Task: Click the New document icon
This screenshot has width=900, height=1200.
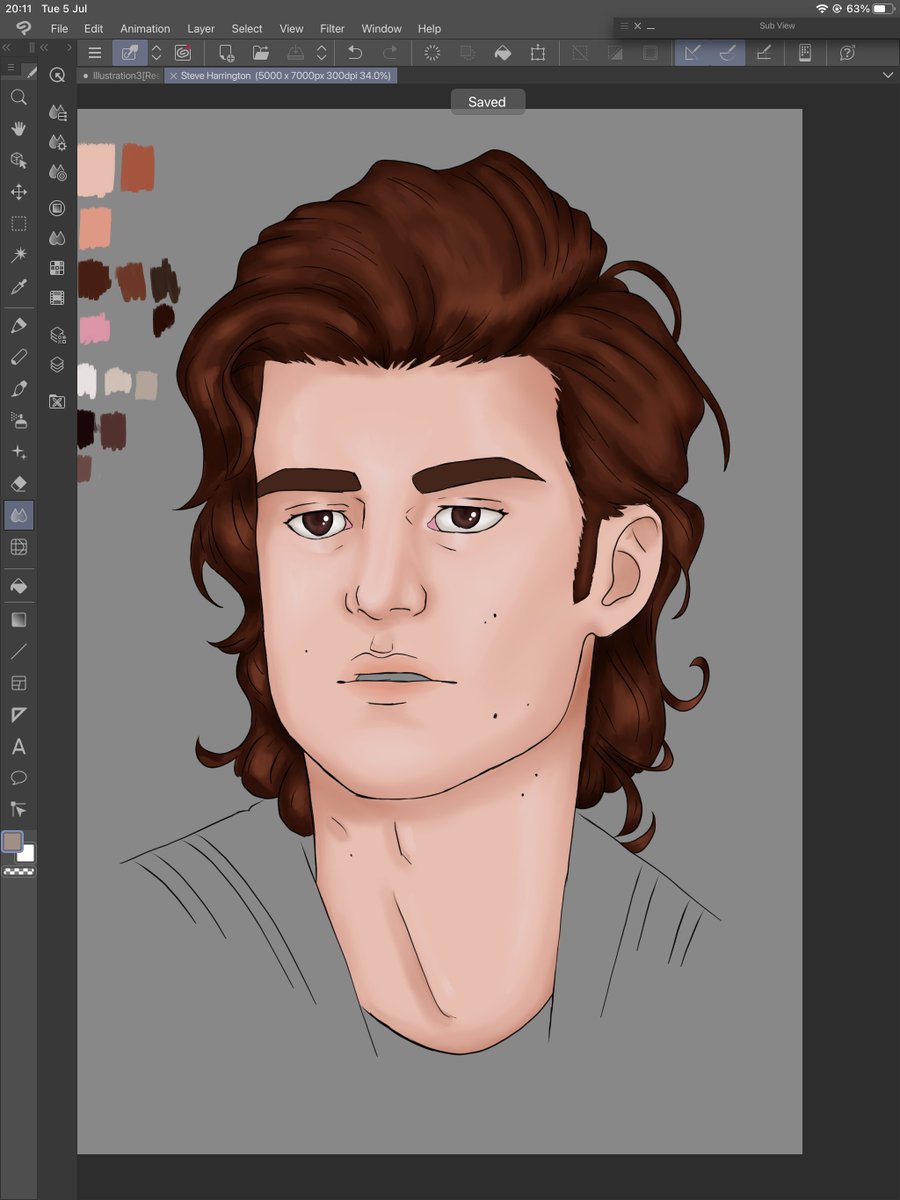Action: pos(227,53)
